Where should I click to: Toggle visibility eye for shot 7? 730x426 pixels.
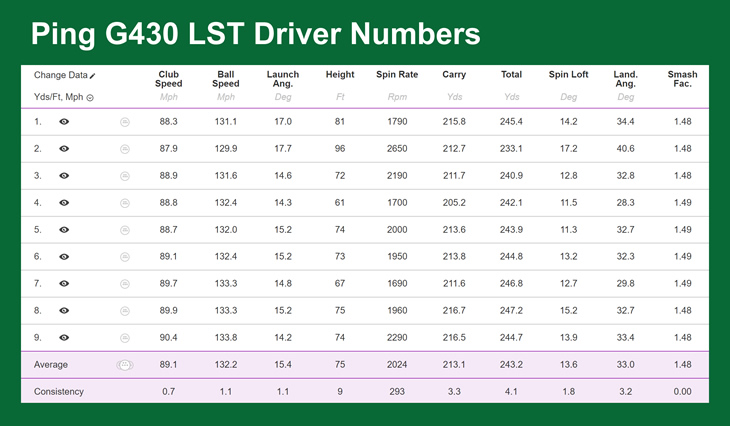(64, 284)
